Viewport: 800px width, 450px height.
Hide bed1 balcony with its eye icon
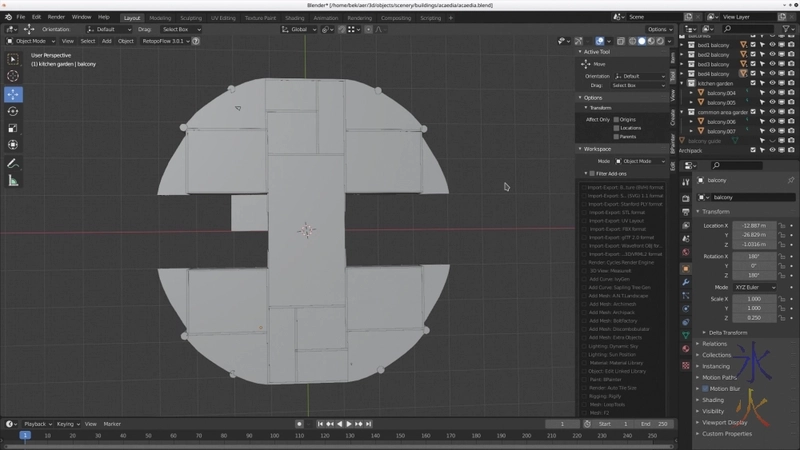point(771,45)
